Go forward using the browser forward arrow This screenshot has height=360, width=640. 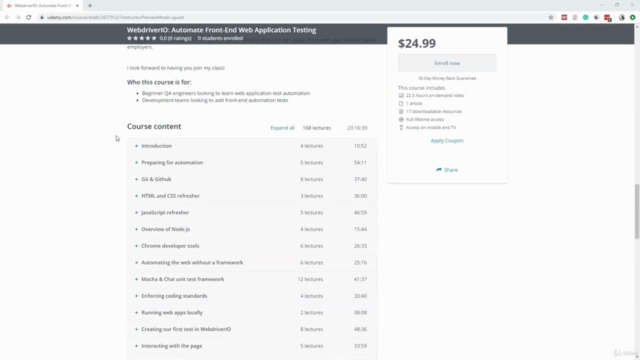click(x=18, y=18)
